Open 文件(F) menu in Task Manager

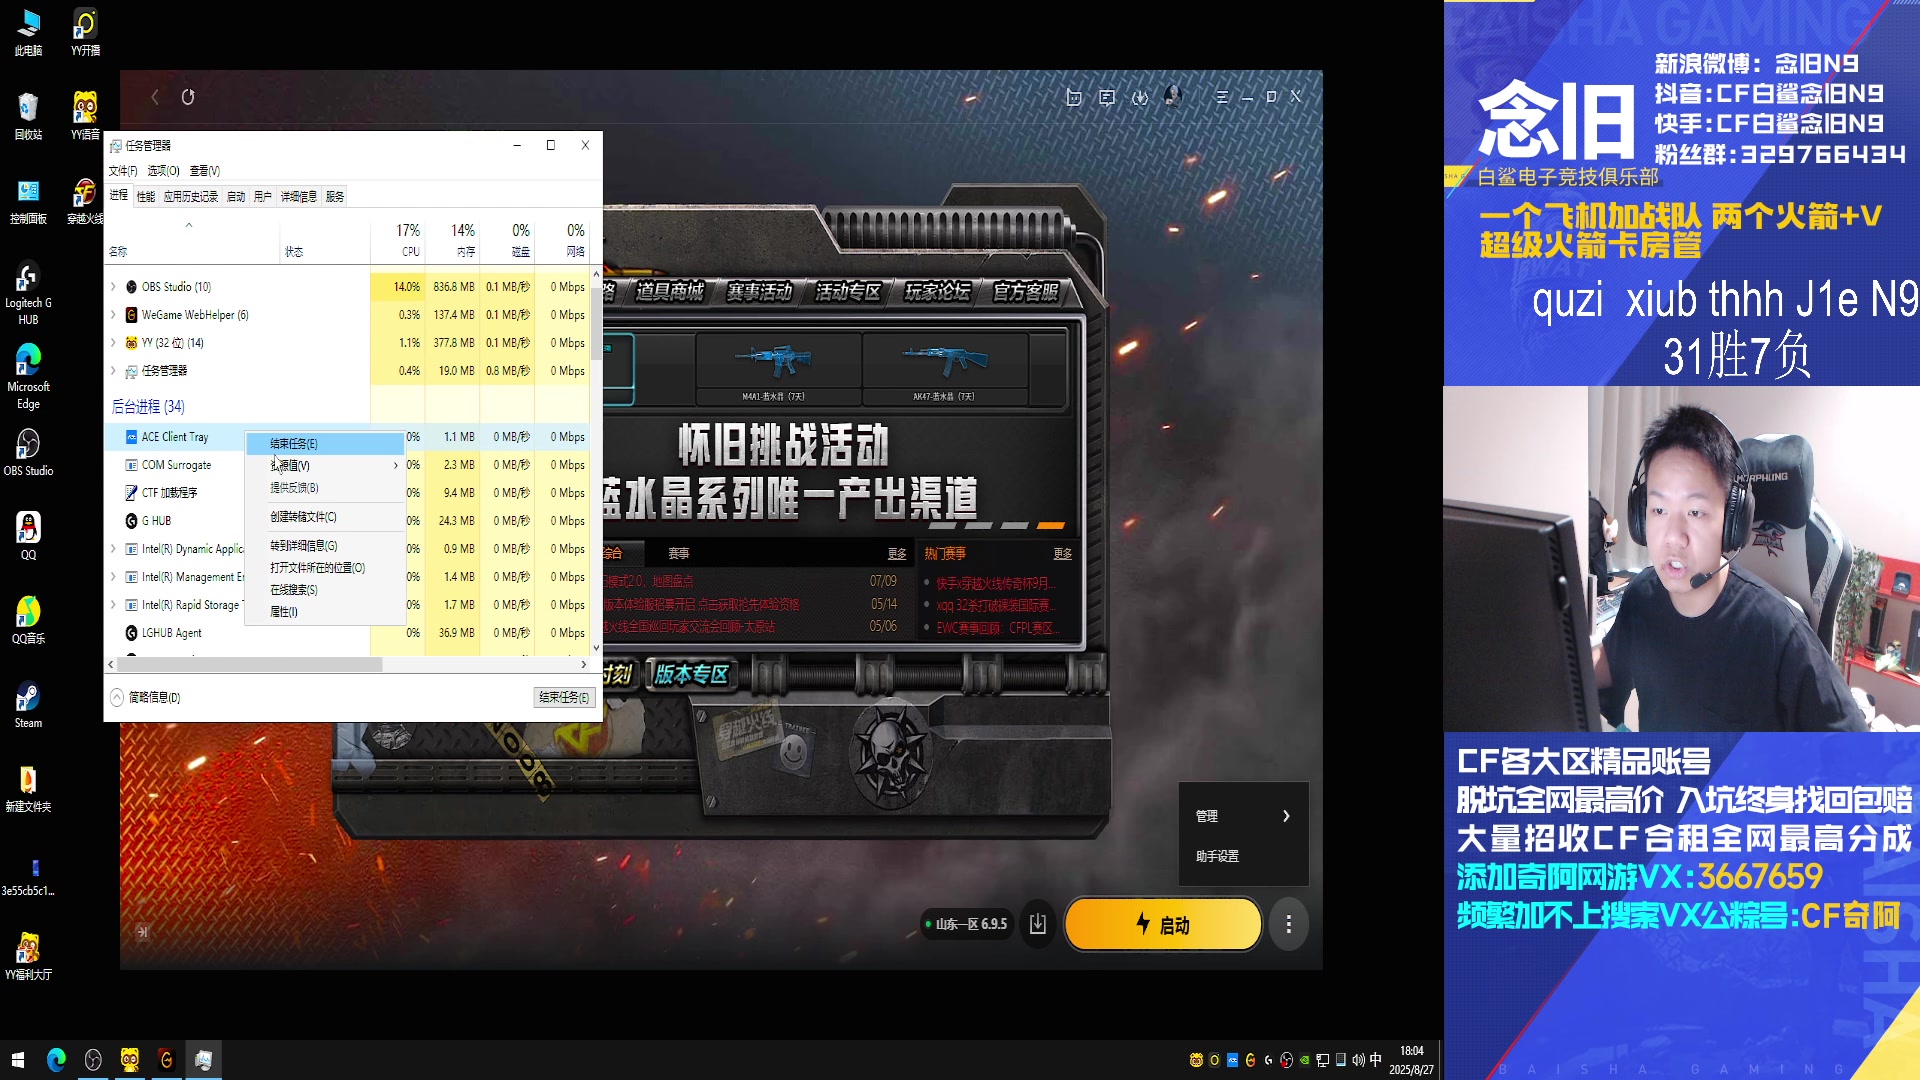point(123,171)
